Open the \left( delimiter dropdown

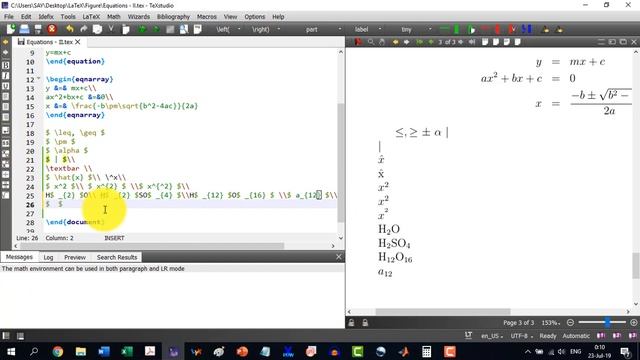tap(240, 29)
